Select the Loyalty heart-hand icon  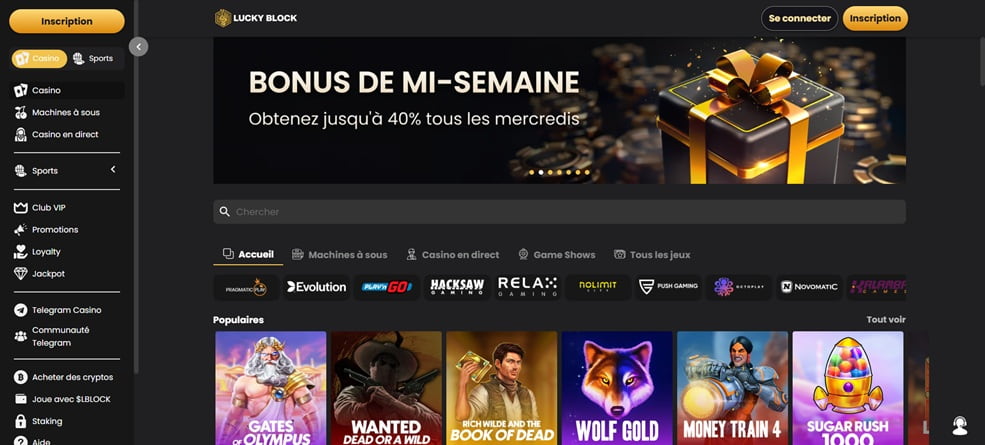pos(21,252)
